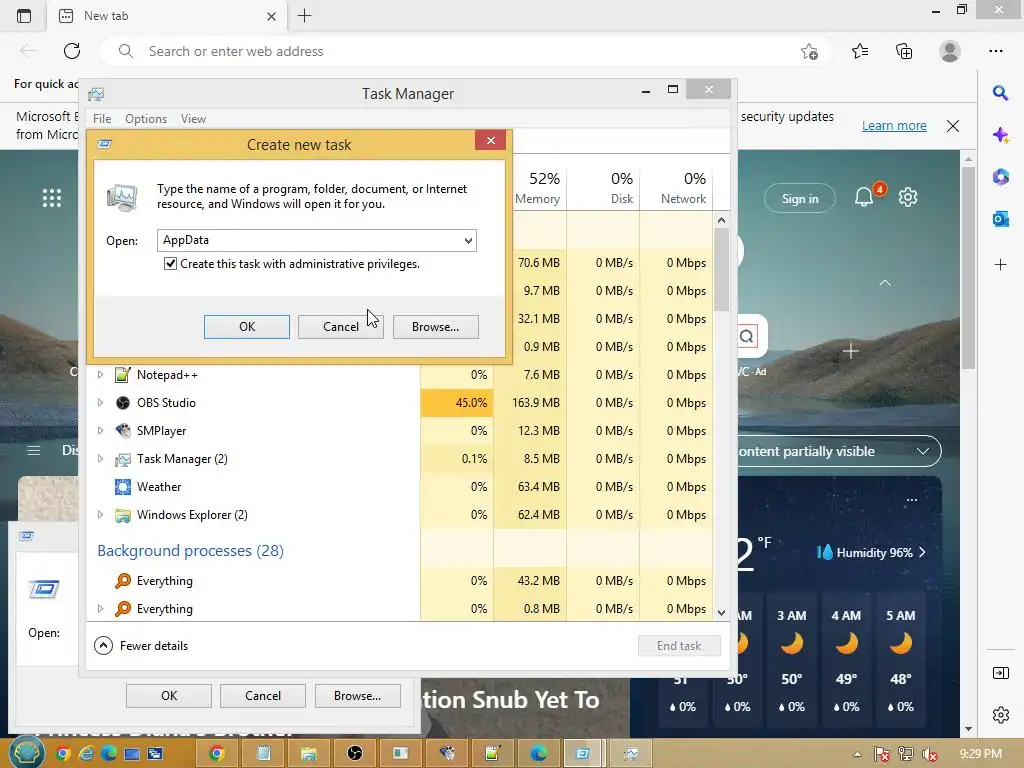Open the app launcher grid icon
The image size is (1024, 768).
point(52,198)
